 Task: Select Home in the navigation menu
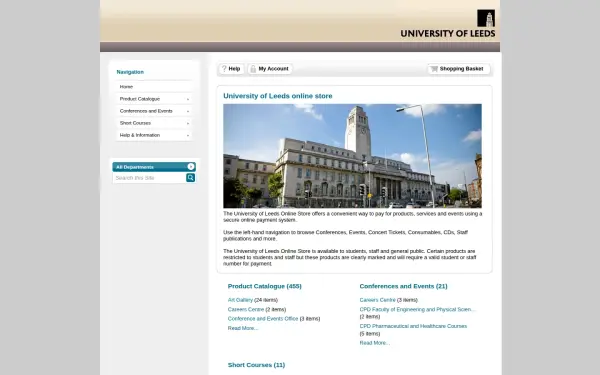tap(154, 87)
